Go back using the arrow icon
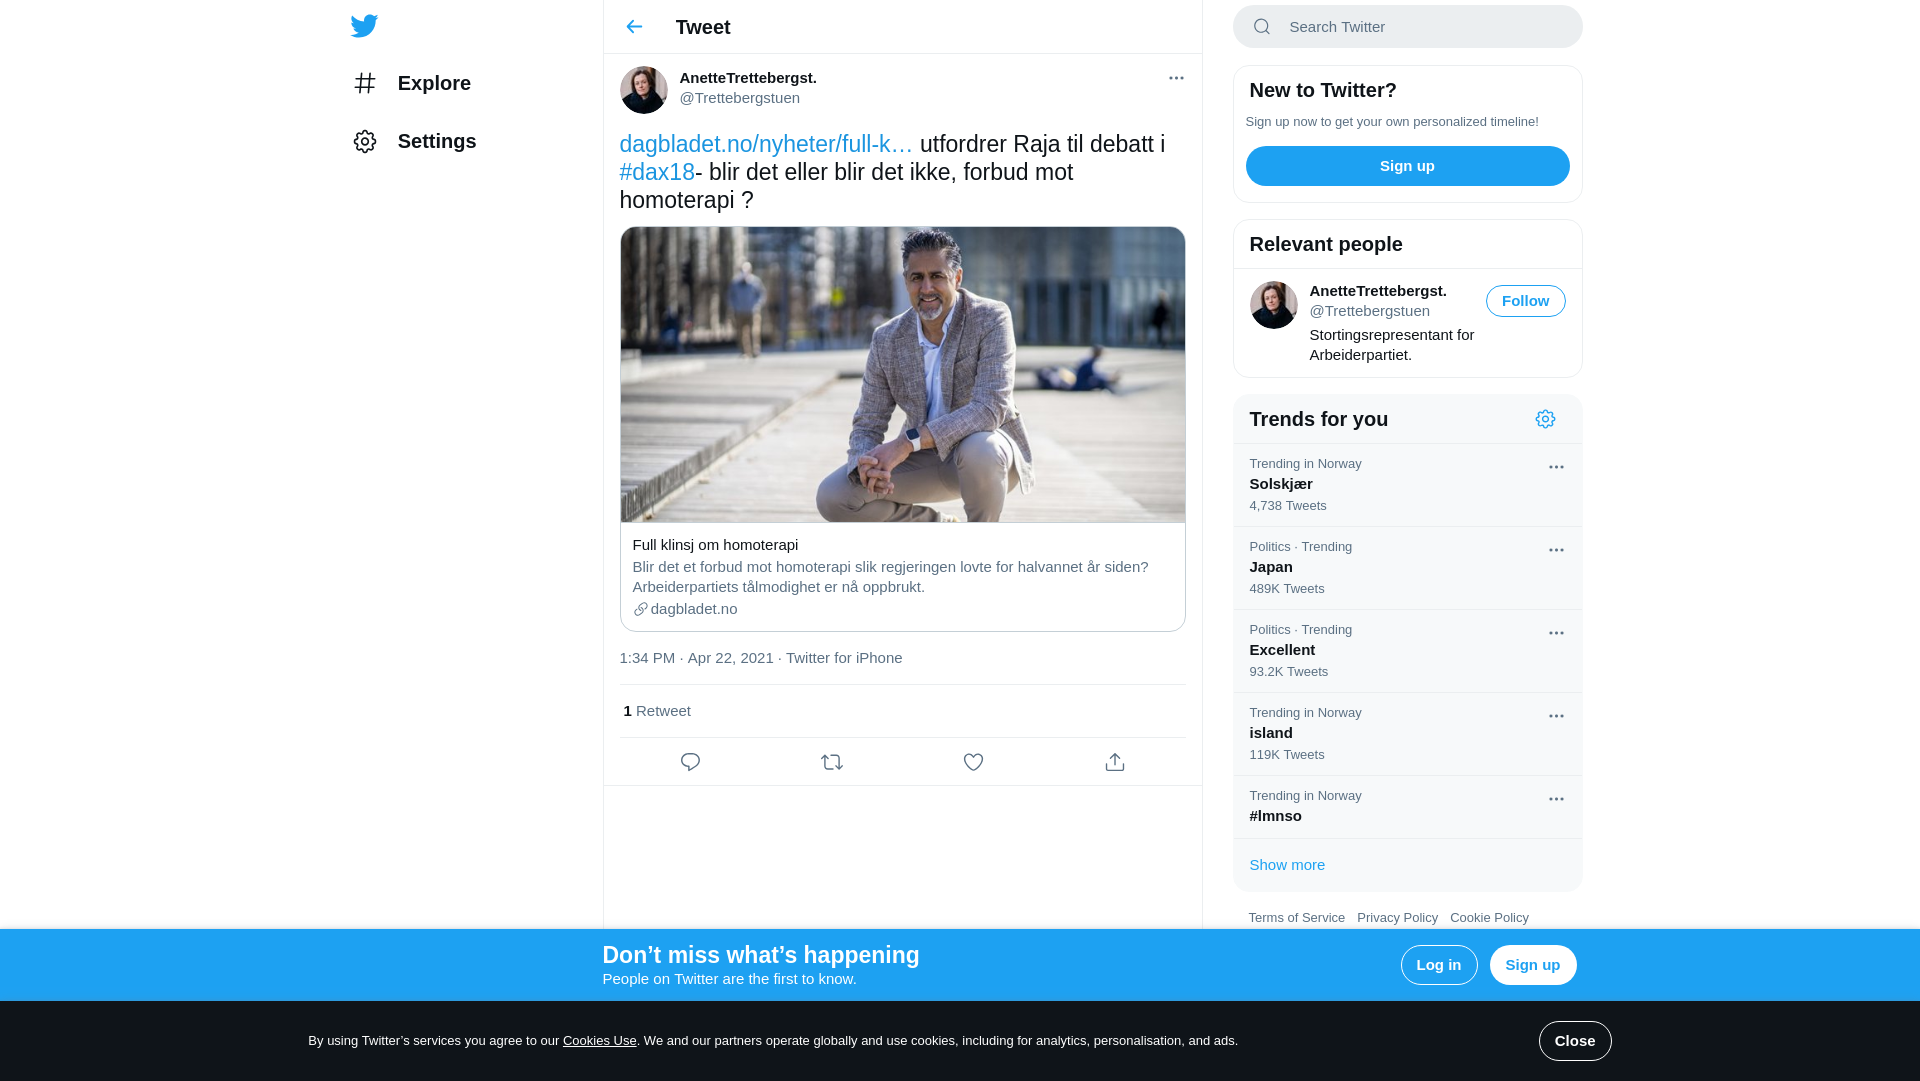 coord(634,27)
